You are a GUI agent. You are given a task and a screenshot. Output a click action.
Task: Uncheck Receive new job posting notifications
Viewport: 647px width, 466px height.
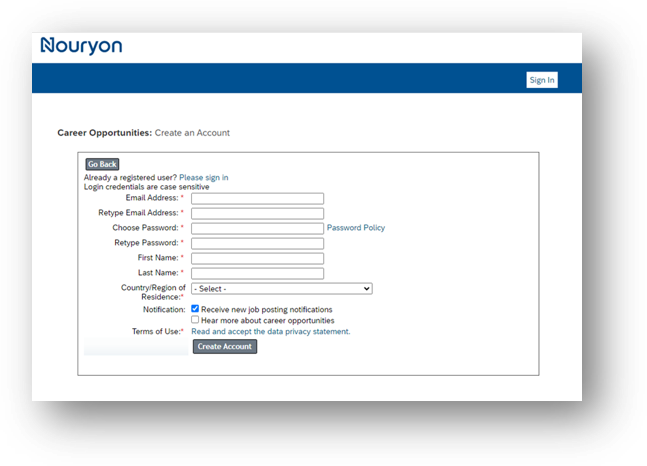coord(196,310)
